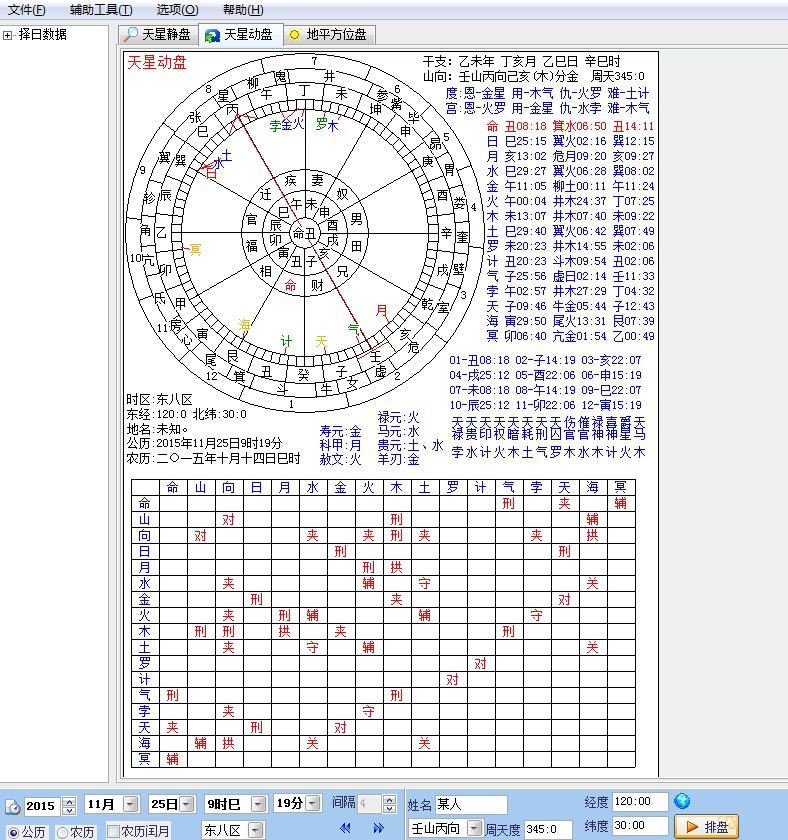This screenshot has width=788, height=840.
Task: Open the 辅助工具(T) menu
Action: (x=101, y=10)
